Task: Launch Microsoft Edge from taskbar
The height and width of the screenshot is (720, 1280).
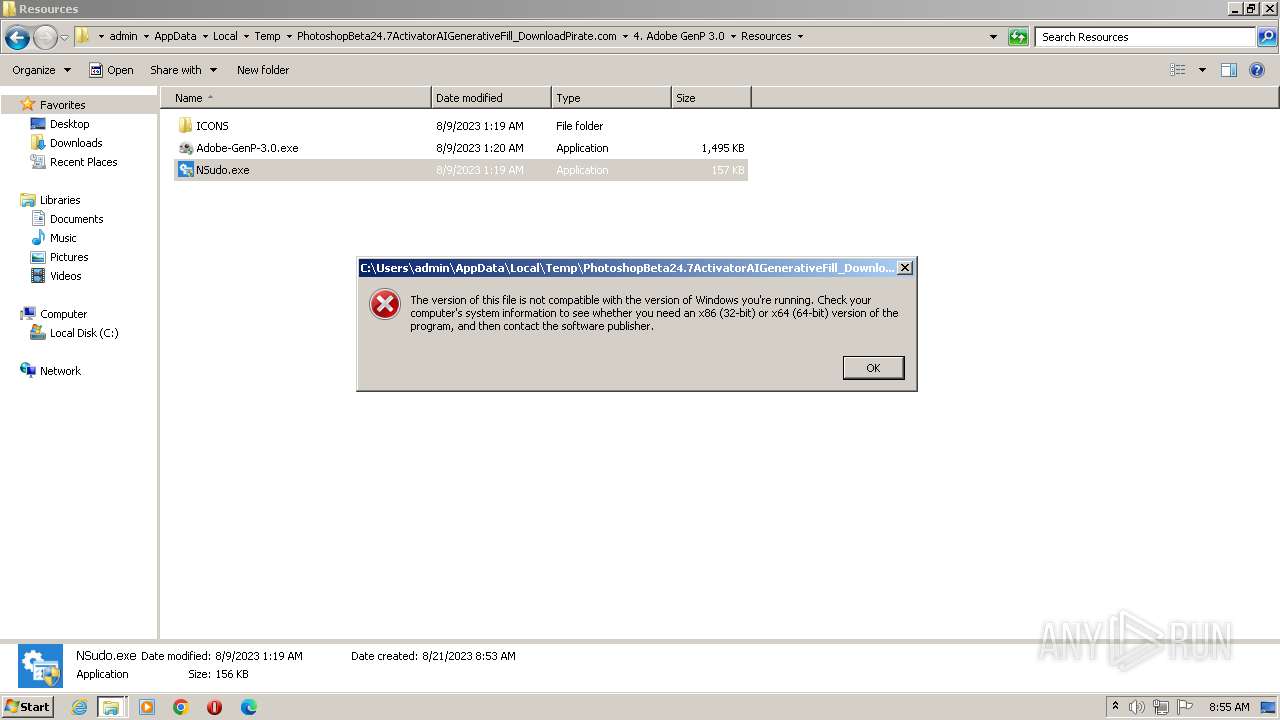Action: 249,707
